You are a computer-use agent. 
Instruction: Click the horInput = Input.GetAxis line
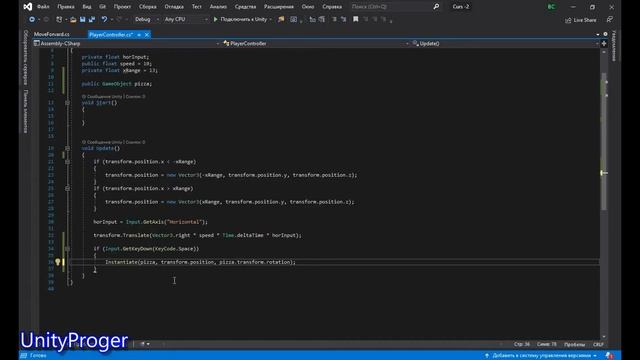[x=151, y=222]
